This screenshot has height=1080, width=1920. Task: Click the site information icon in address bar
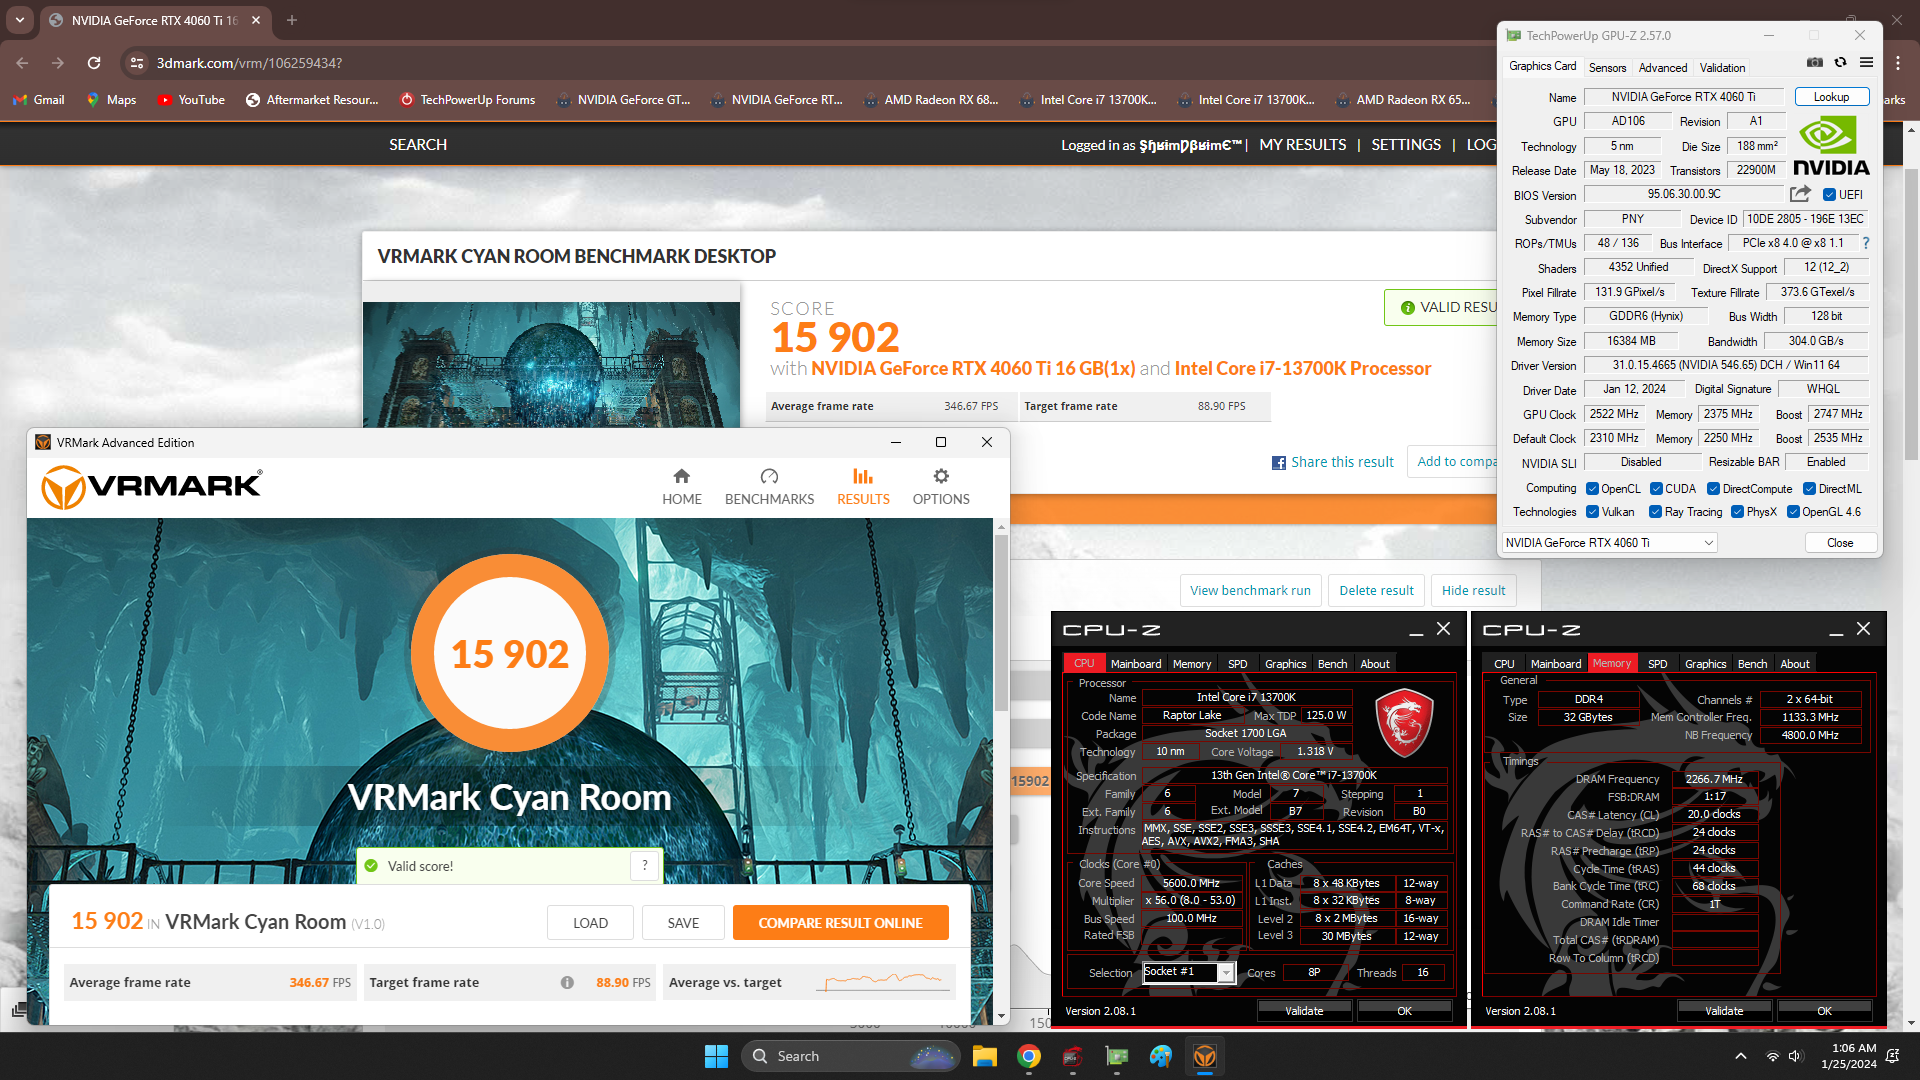(137, 63)
